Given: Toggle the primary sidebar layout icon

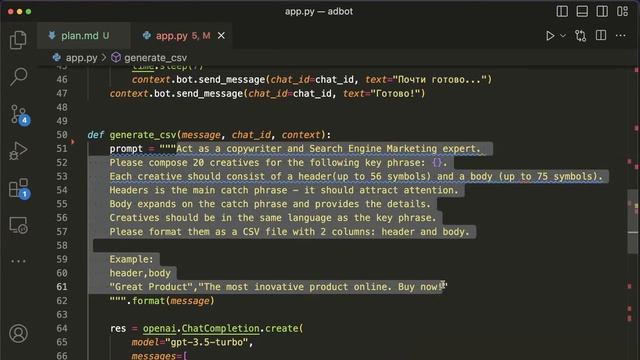Looking at the screenshot, I should point(562,11).
